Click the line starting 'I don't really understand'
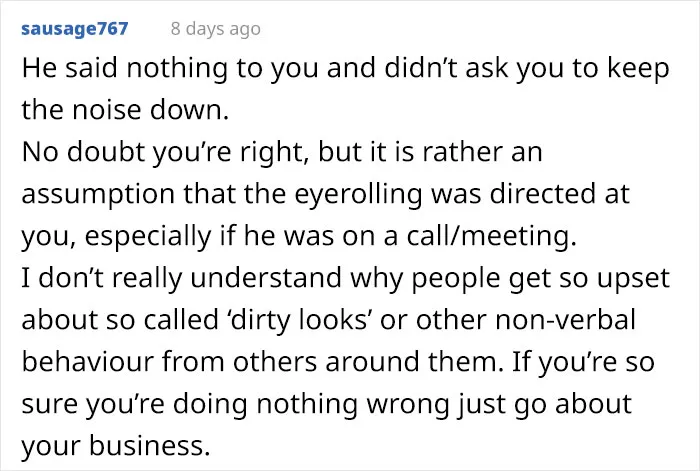Screen dimensions: 700x471 pos(346,278)
